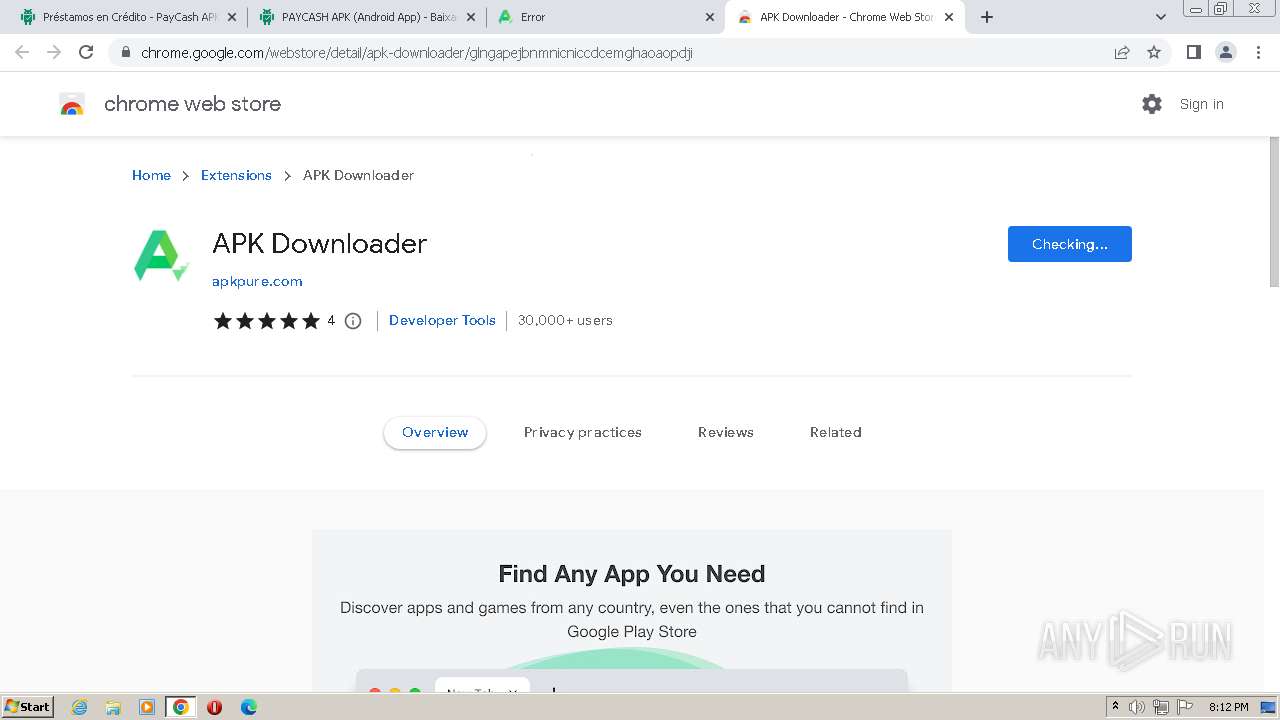This screenshot has height=720, width=1280.
Task: Bookmark this tab with the star icon
Action: click(x=1154, y=52)
